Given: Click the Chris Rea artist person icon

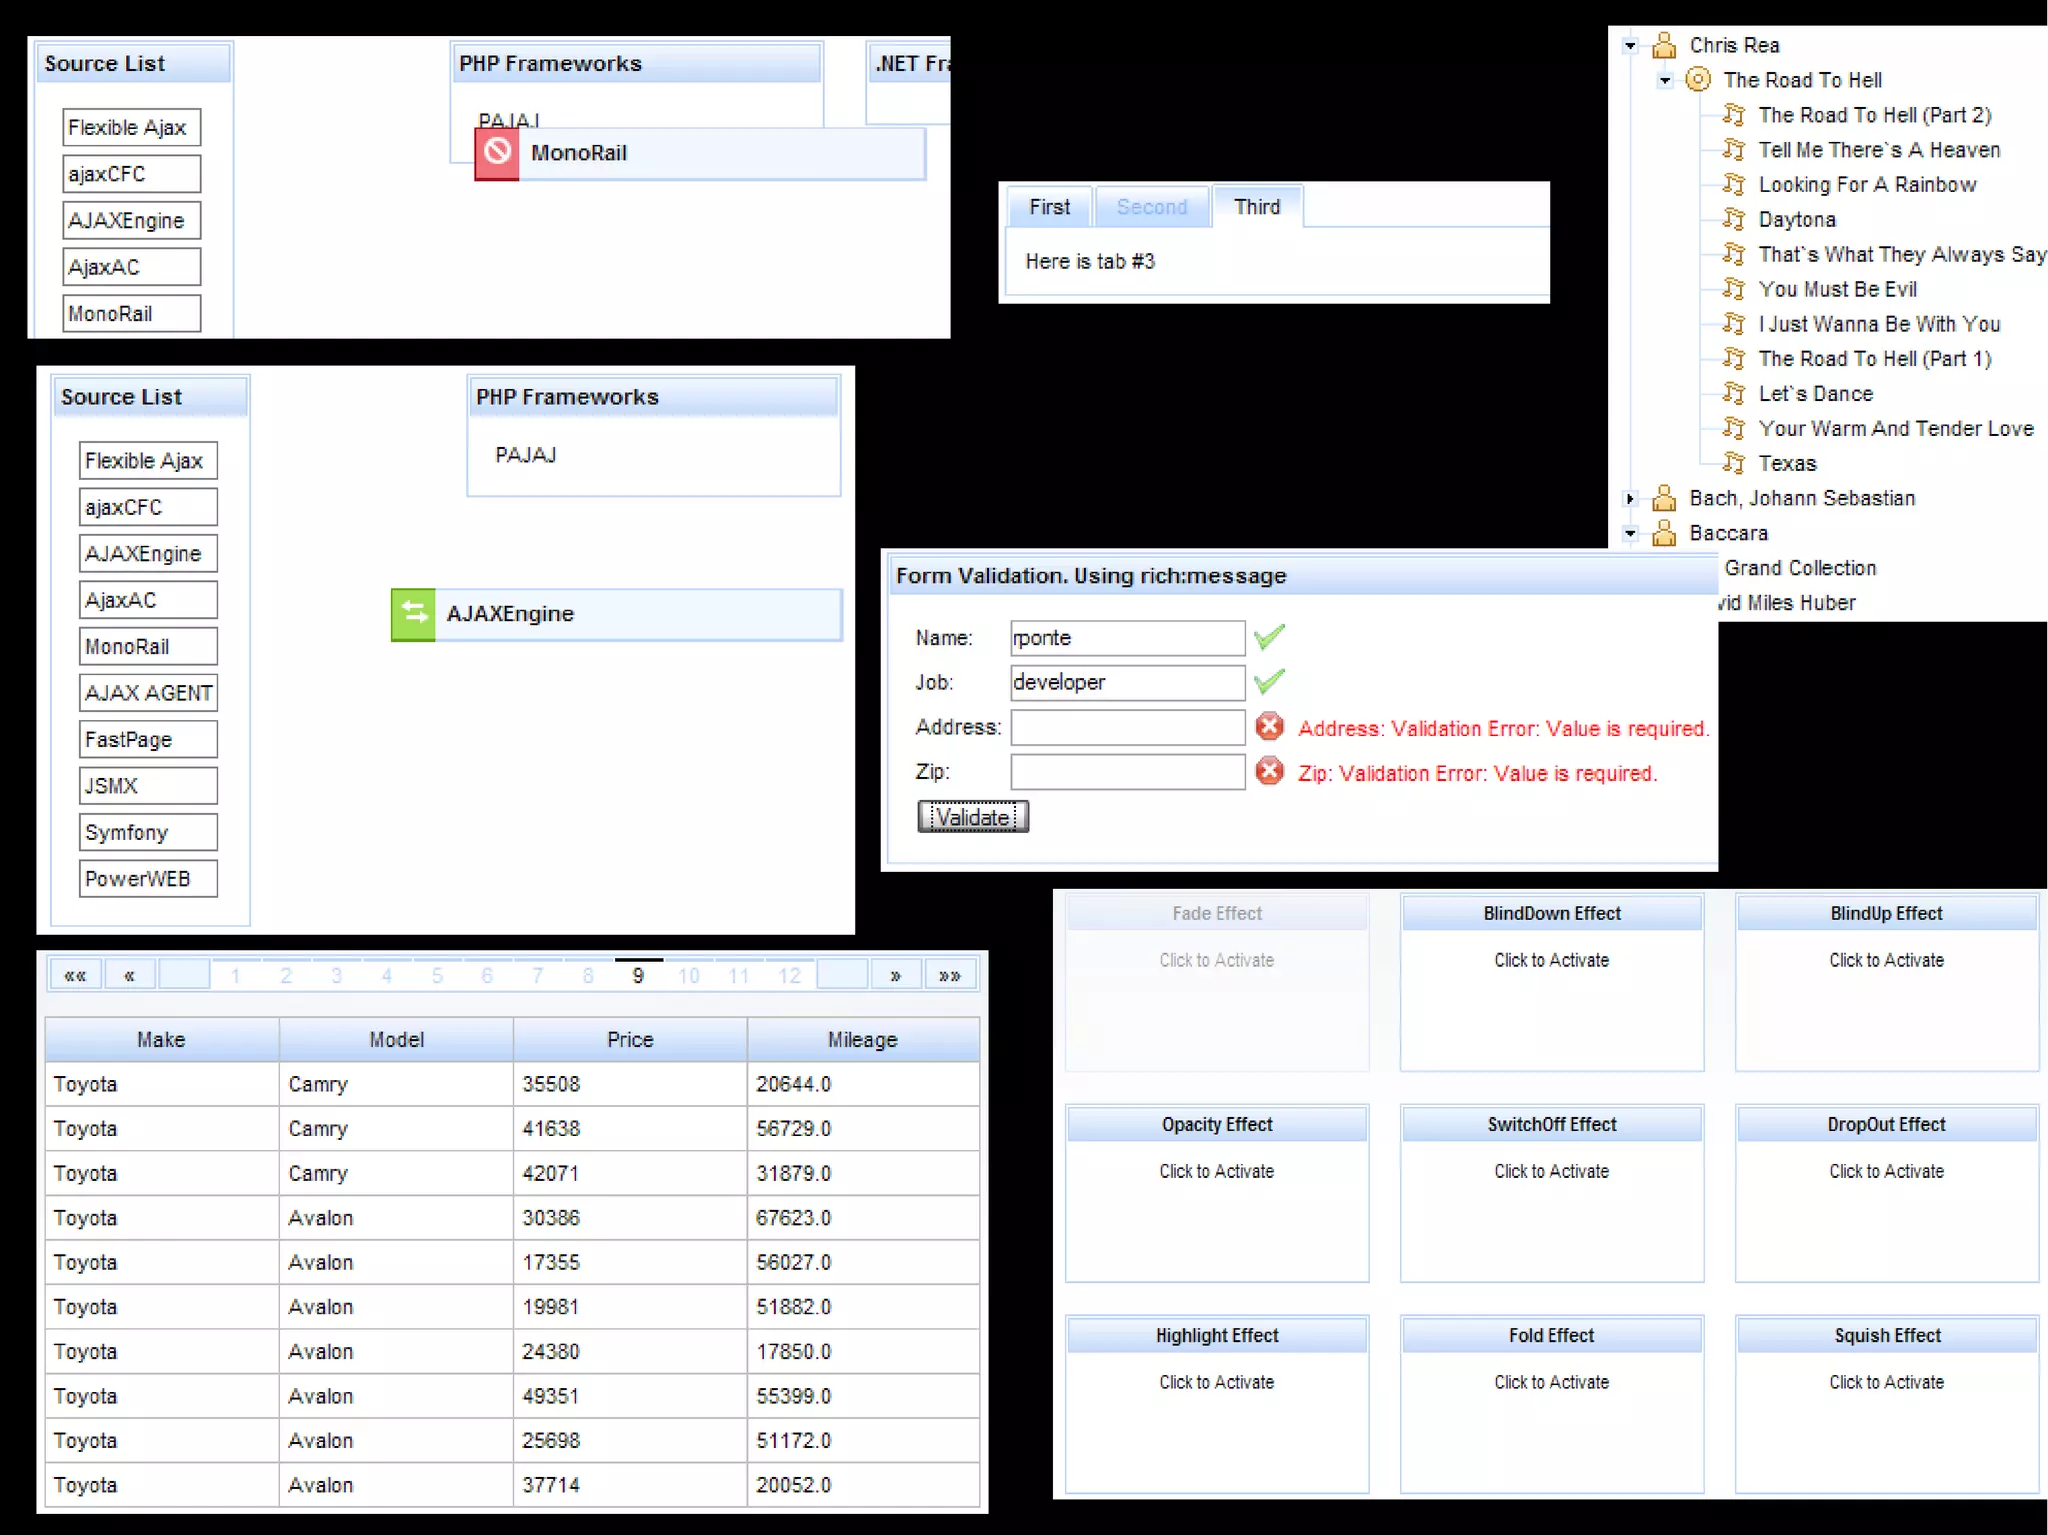Looking at the screenshot, I should tap(1664, 45).
